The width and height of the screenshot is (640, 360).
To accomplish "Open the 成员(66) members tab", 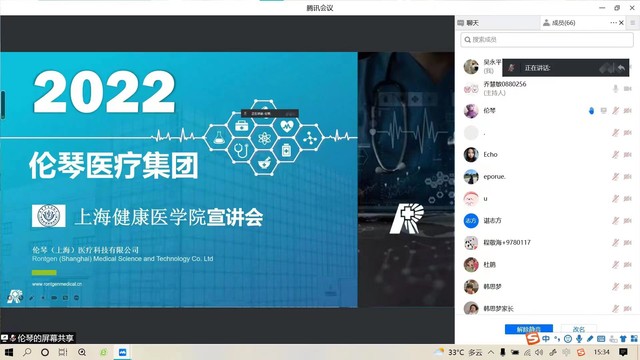I will coord(559,23).
